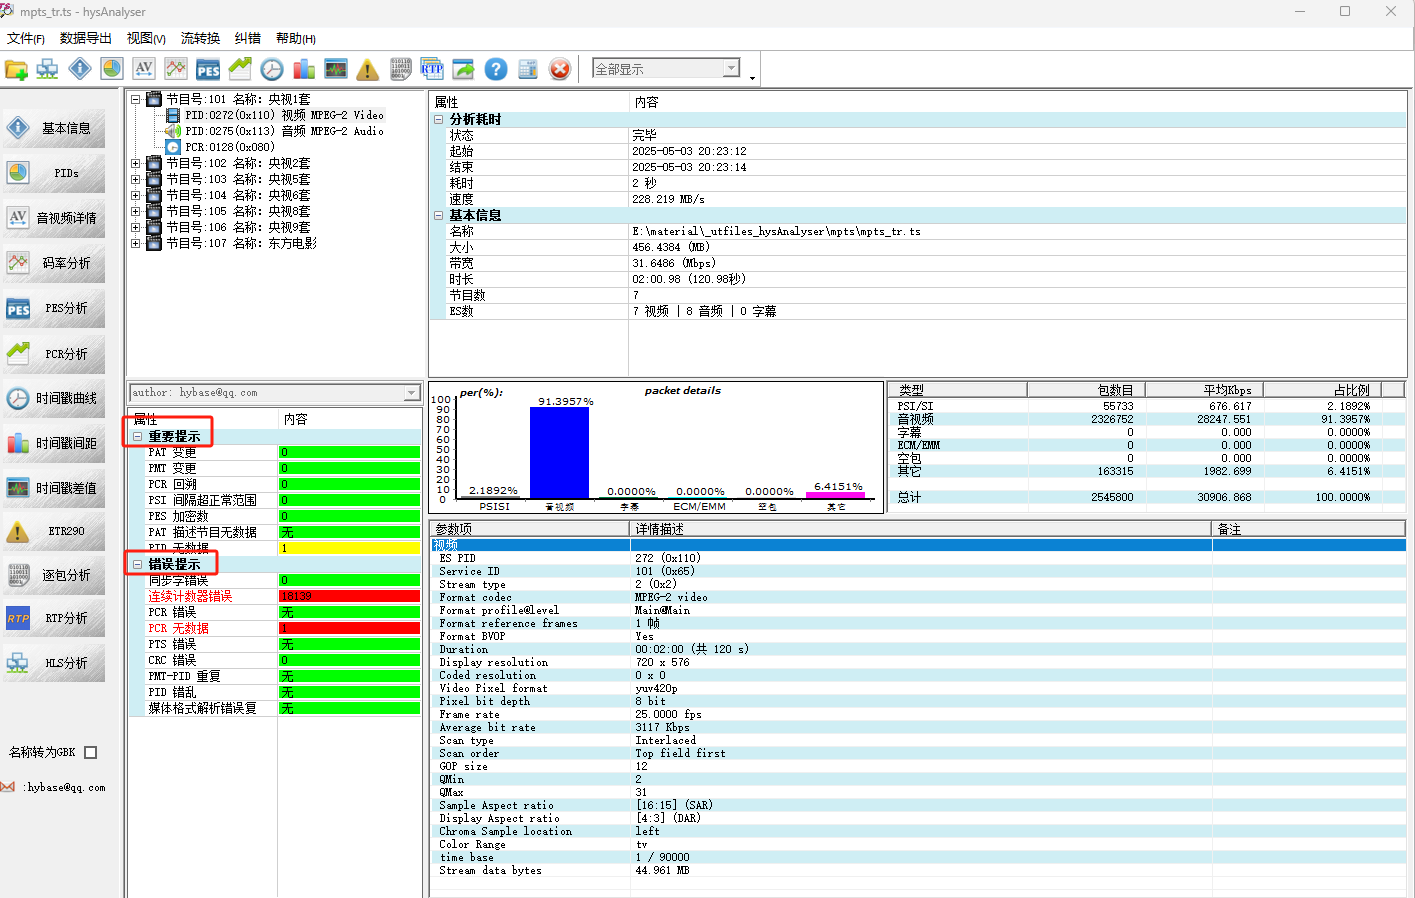Click the clock timestamp toolbar icon
Image resolution: width=1415 pixels, height=898 pixels.
(x=272, y=69)
